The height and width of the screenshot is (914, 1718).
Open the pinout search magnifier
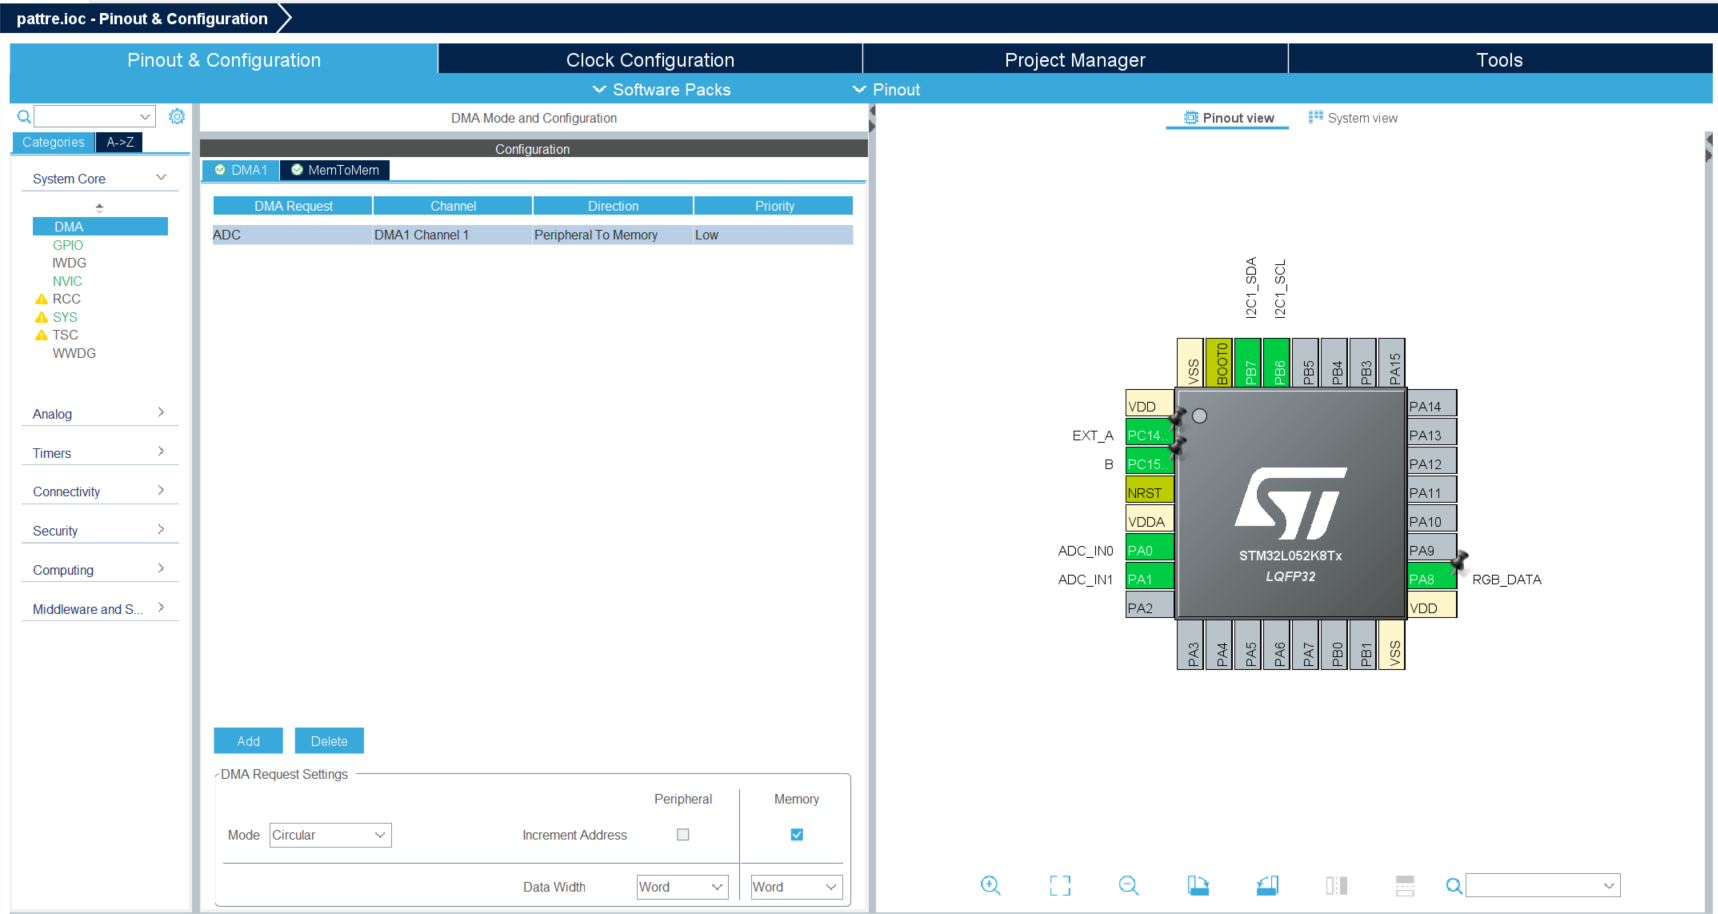coord(1453,885)
